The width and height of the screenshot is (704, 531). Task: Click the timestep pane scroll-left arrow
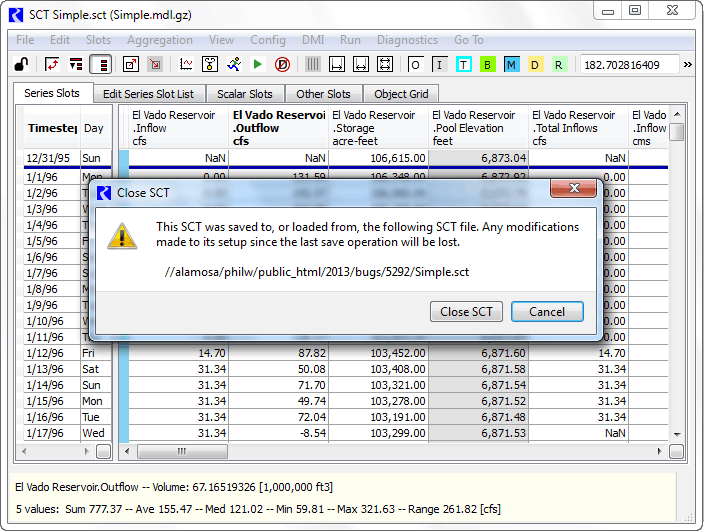(x=24, y=451)
